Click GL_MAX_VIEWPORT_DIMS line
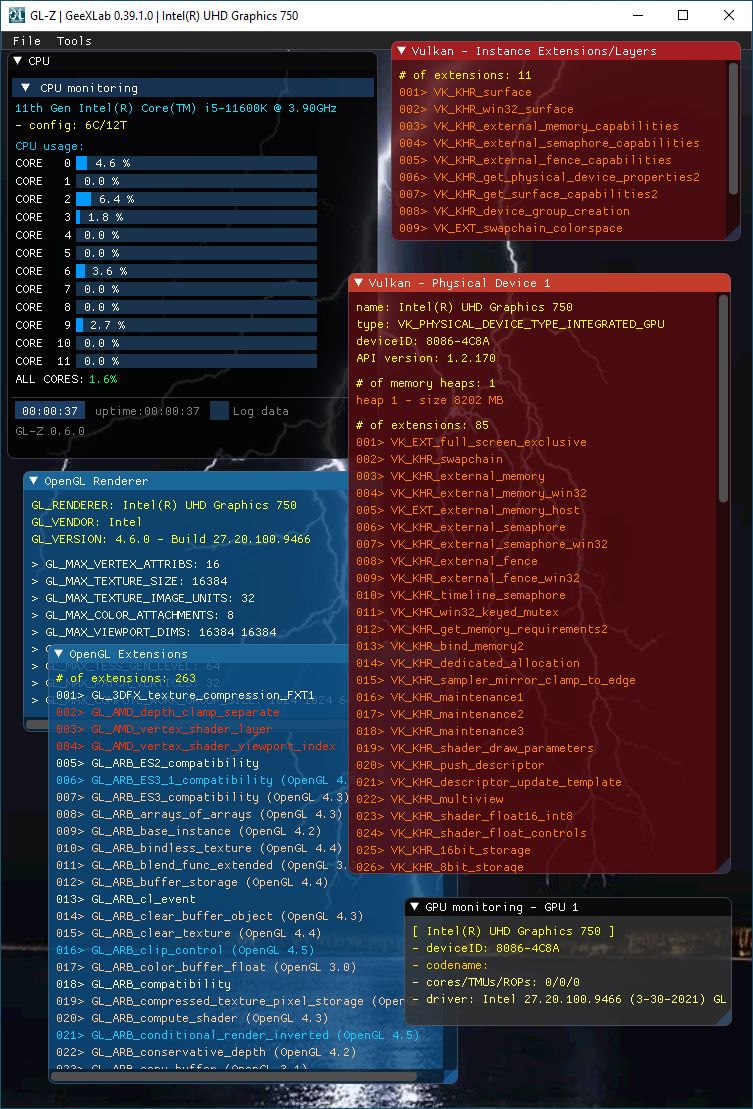The width and height of the screenshot is (753, 1109). tap(153, 632)
